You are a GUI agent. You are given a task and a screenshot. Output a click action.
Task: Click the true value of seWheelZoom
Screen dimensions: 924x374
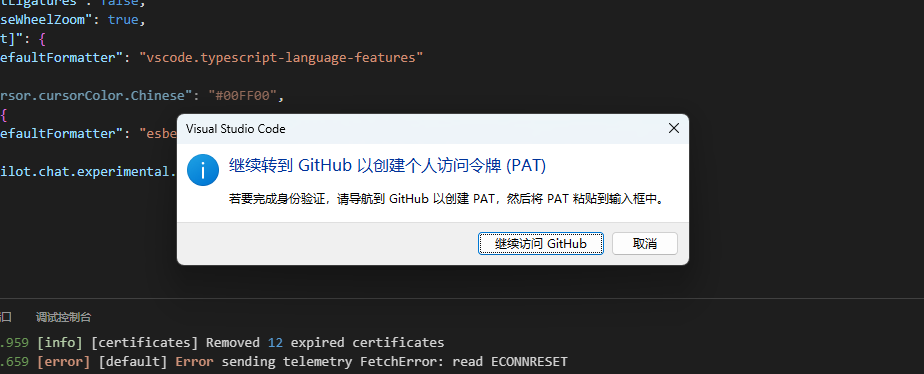[123, 19]
